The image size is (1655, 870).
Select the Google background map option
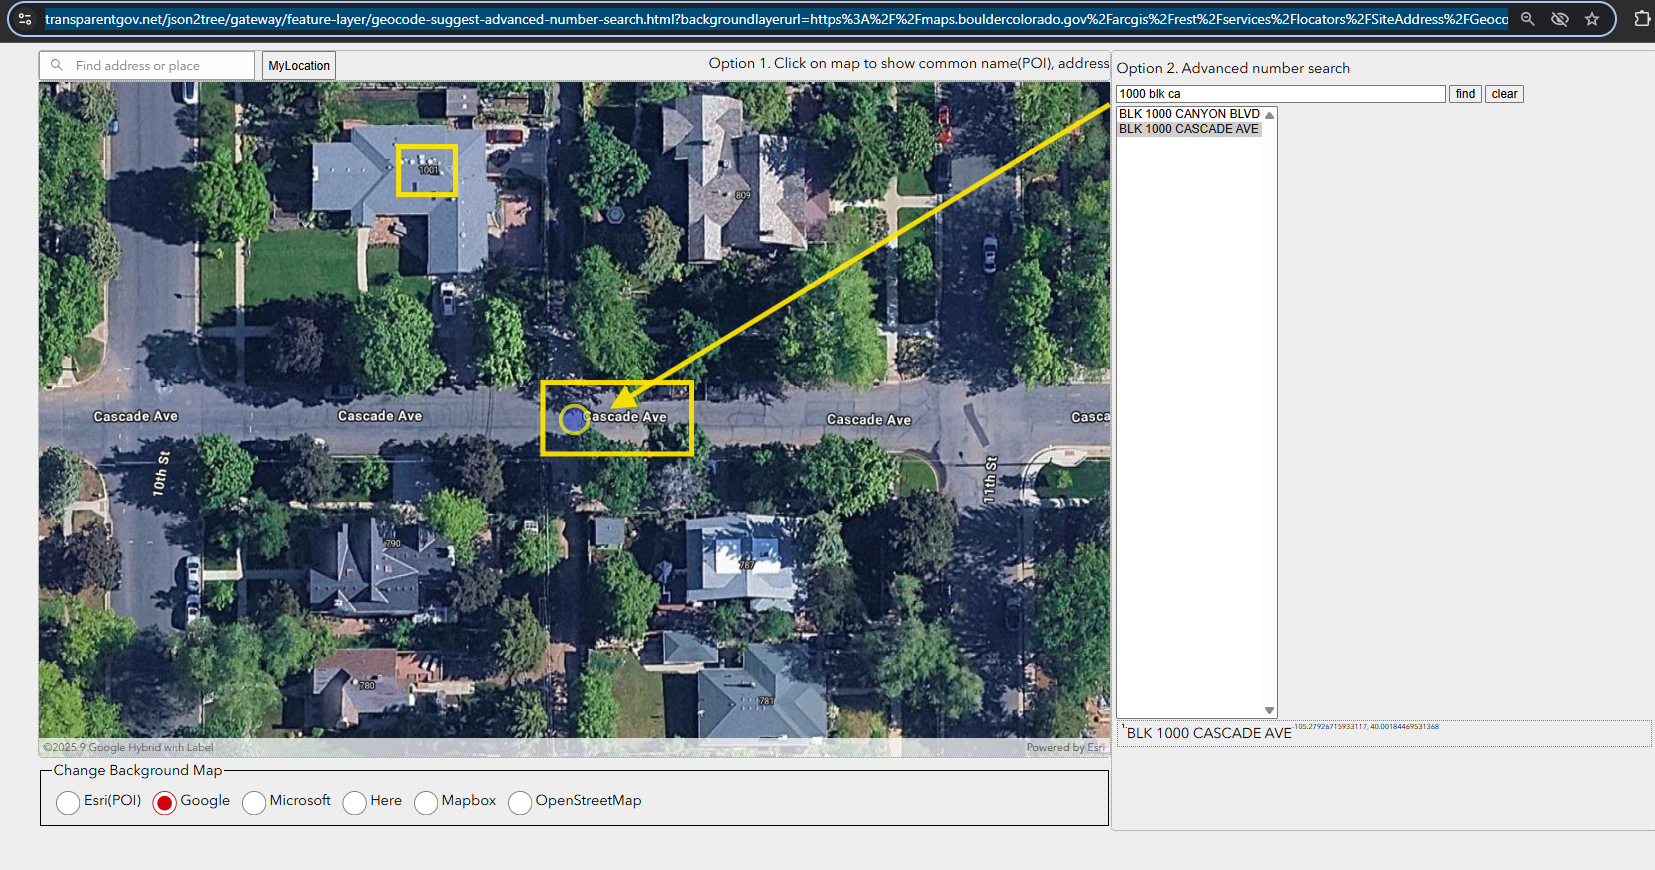click(165, 802)
